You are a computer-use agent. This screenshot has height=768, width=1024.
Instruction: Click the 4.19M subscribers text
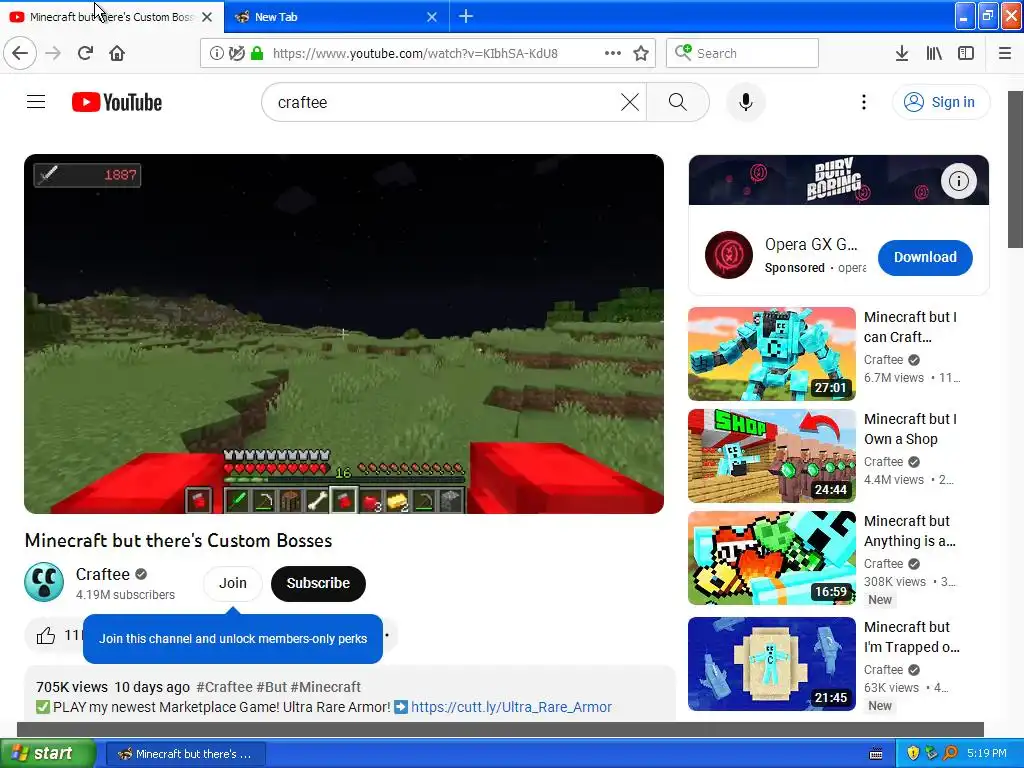[x=125, y=594]
